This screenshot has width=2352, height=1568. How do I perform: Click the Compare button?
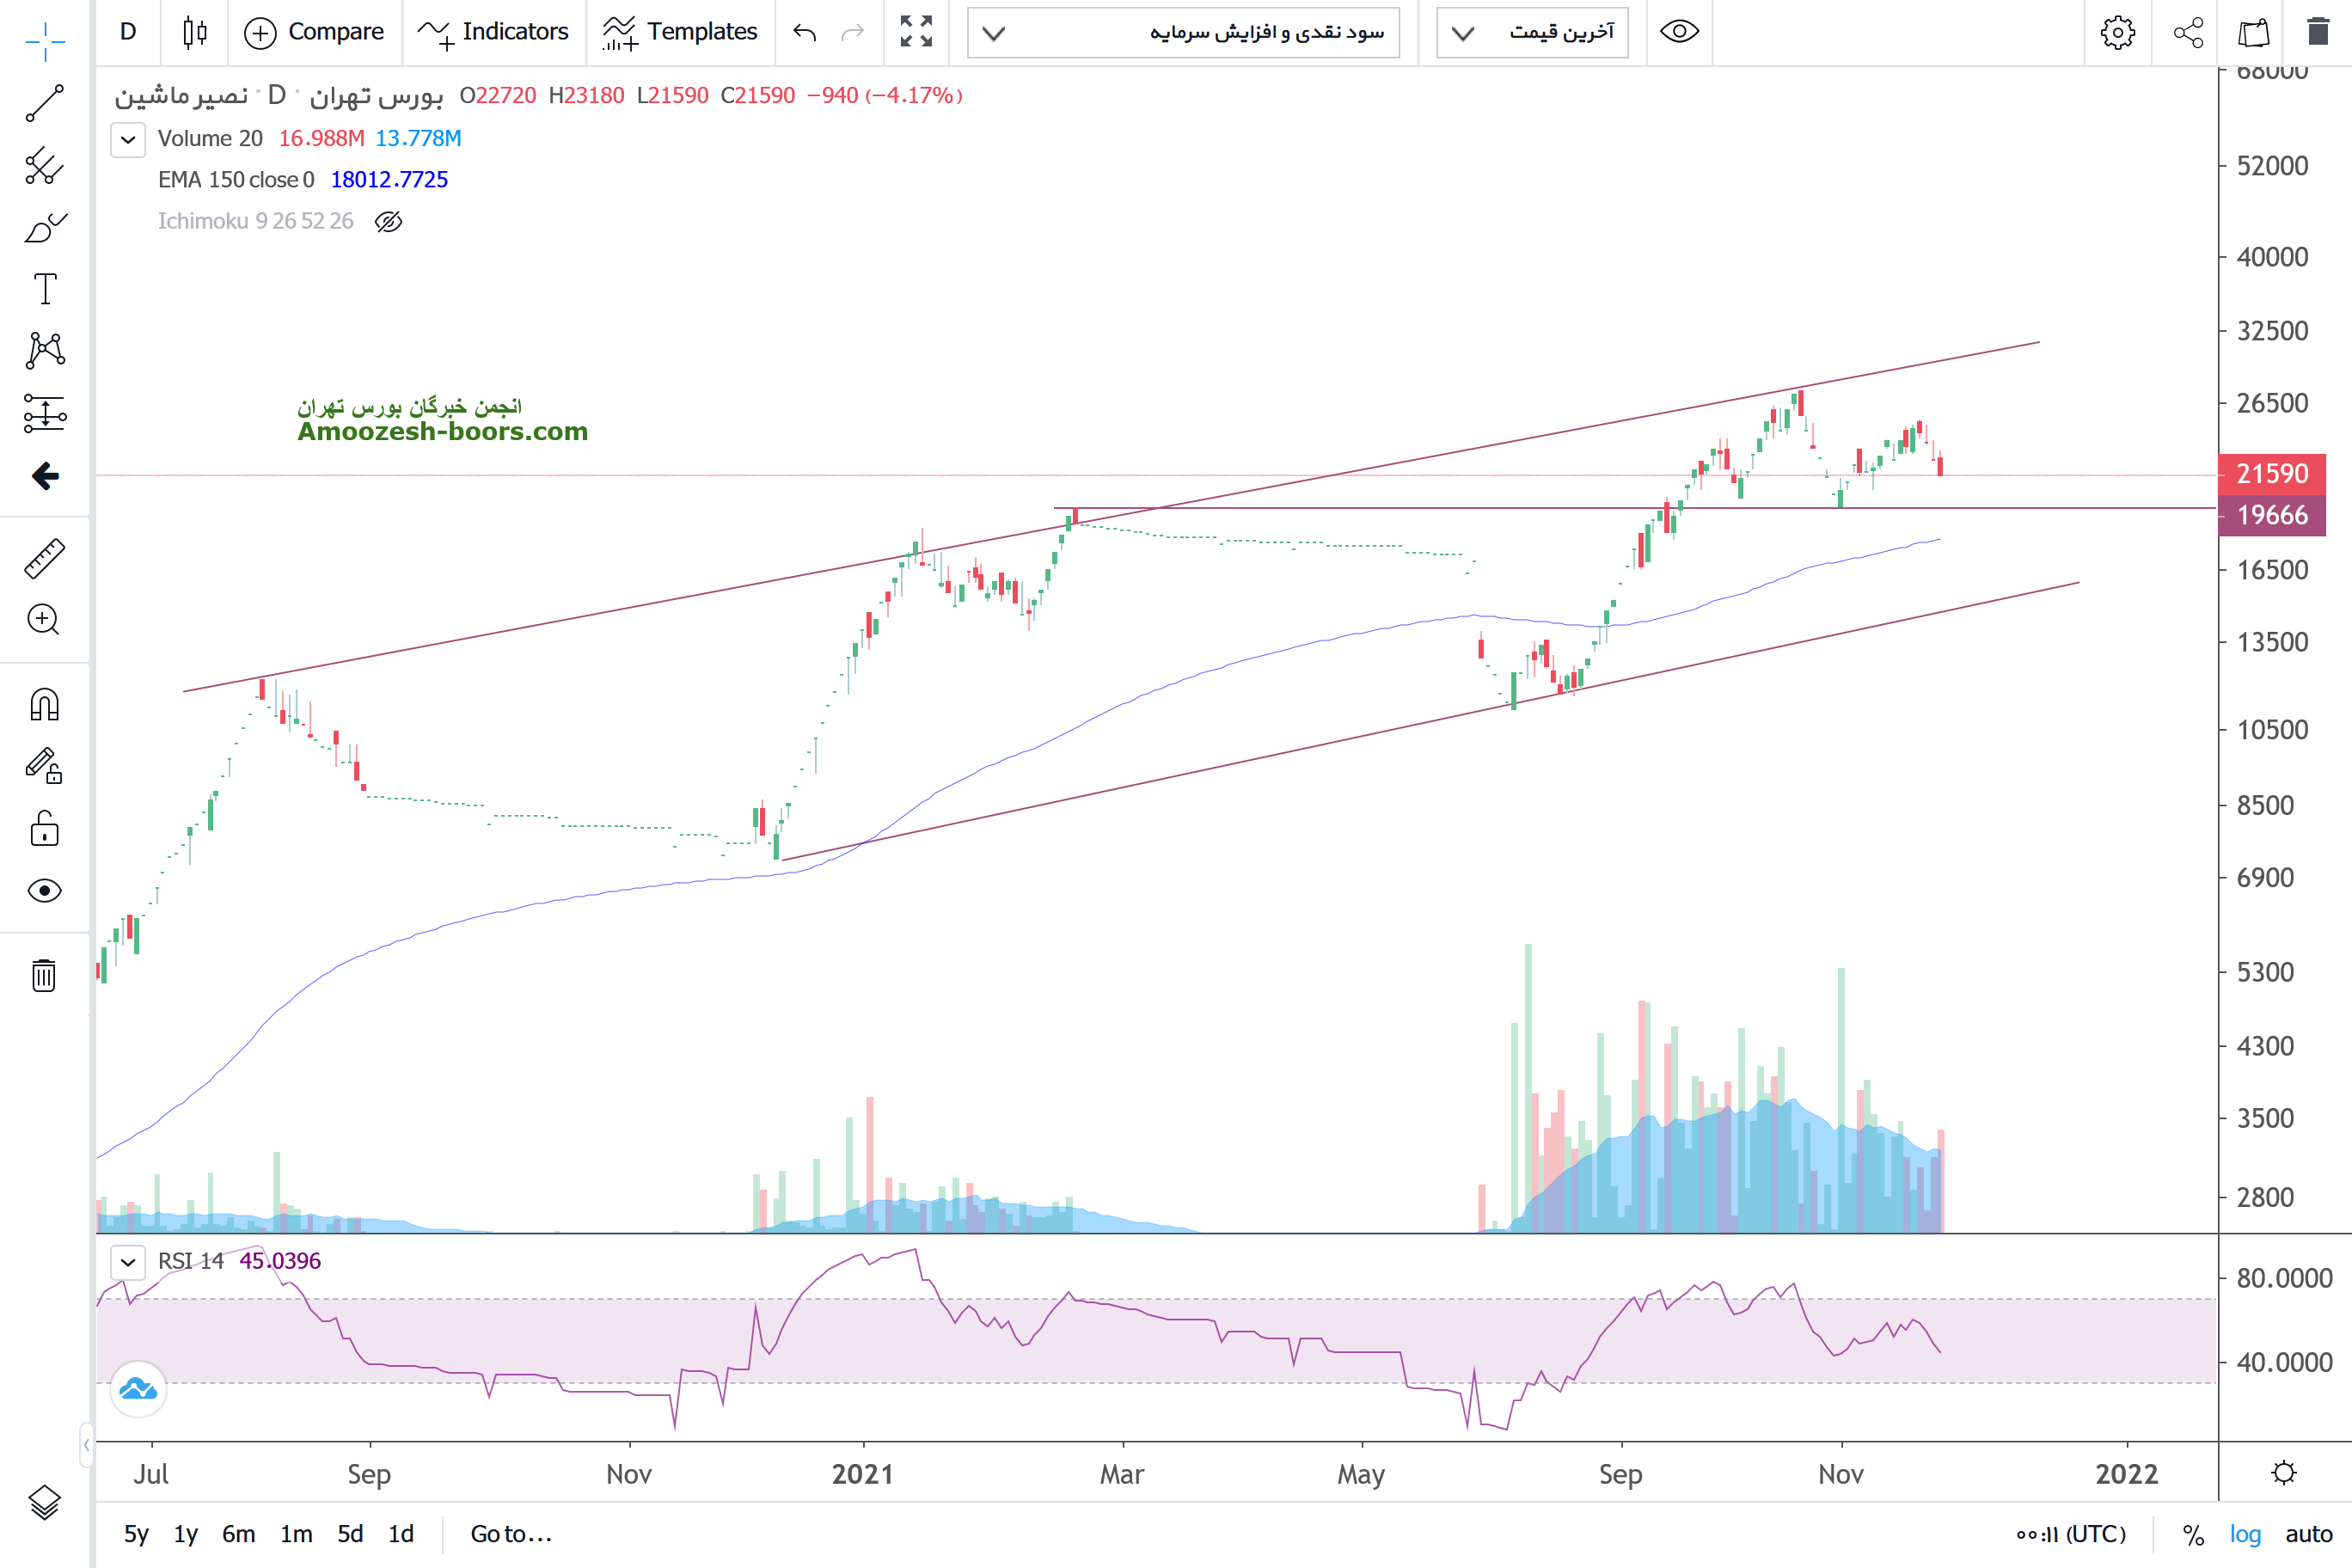coord(314,32)
